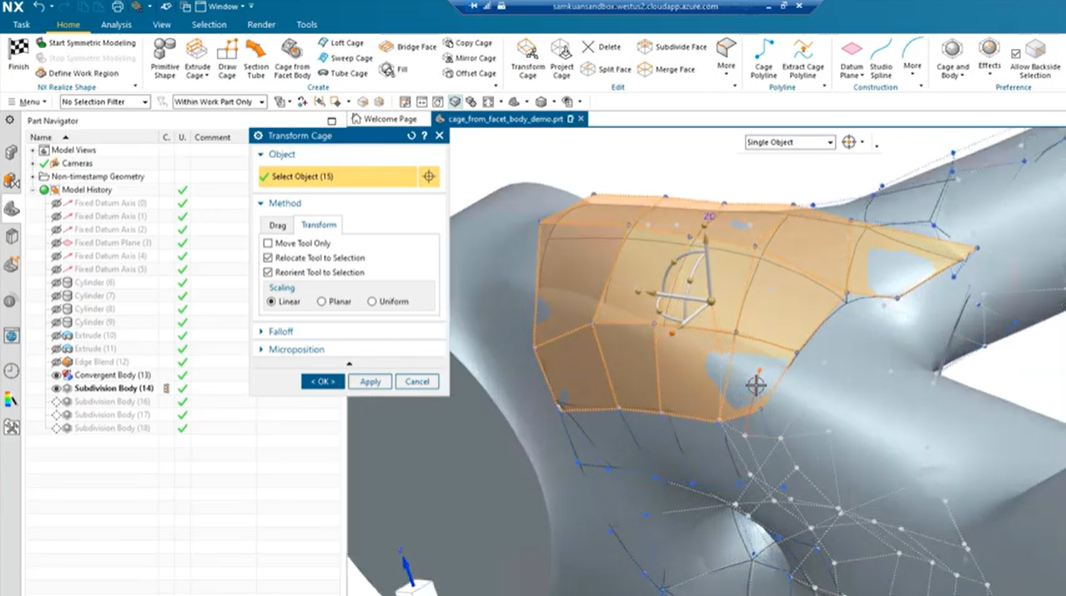Click the Loft Cage command
This screenshot has width=1066, height=596.
click(x=341, y=43)
